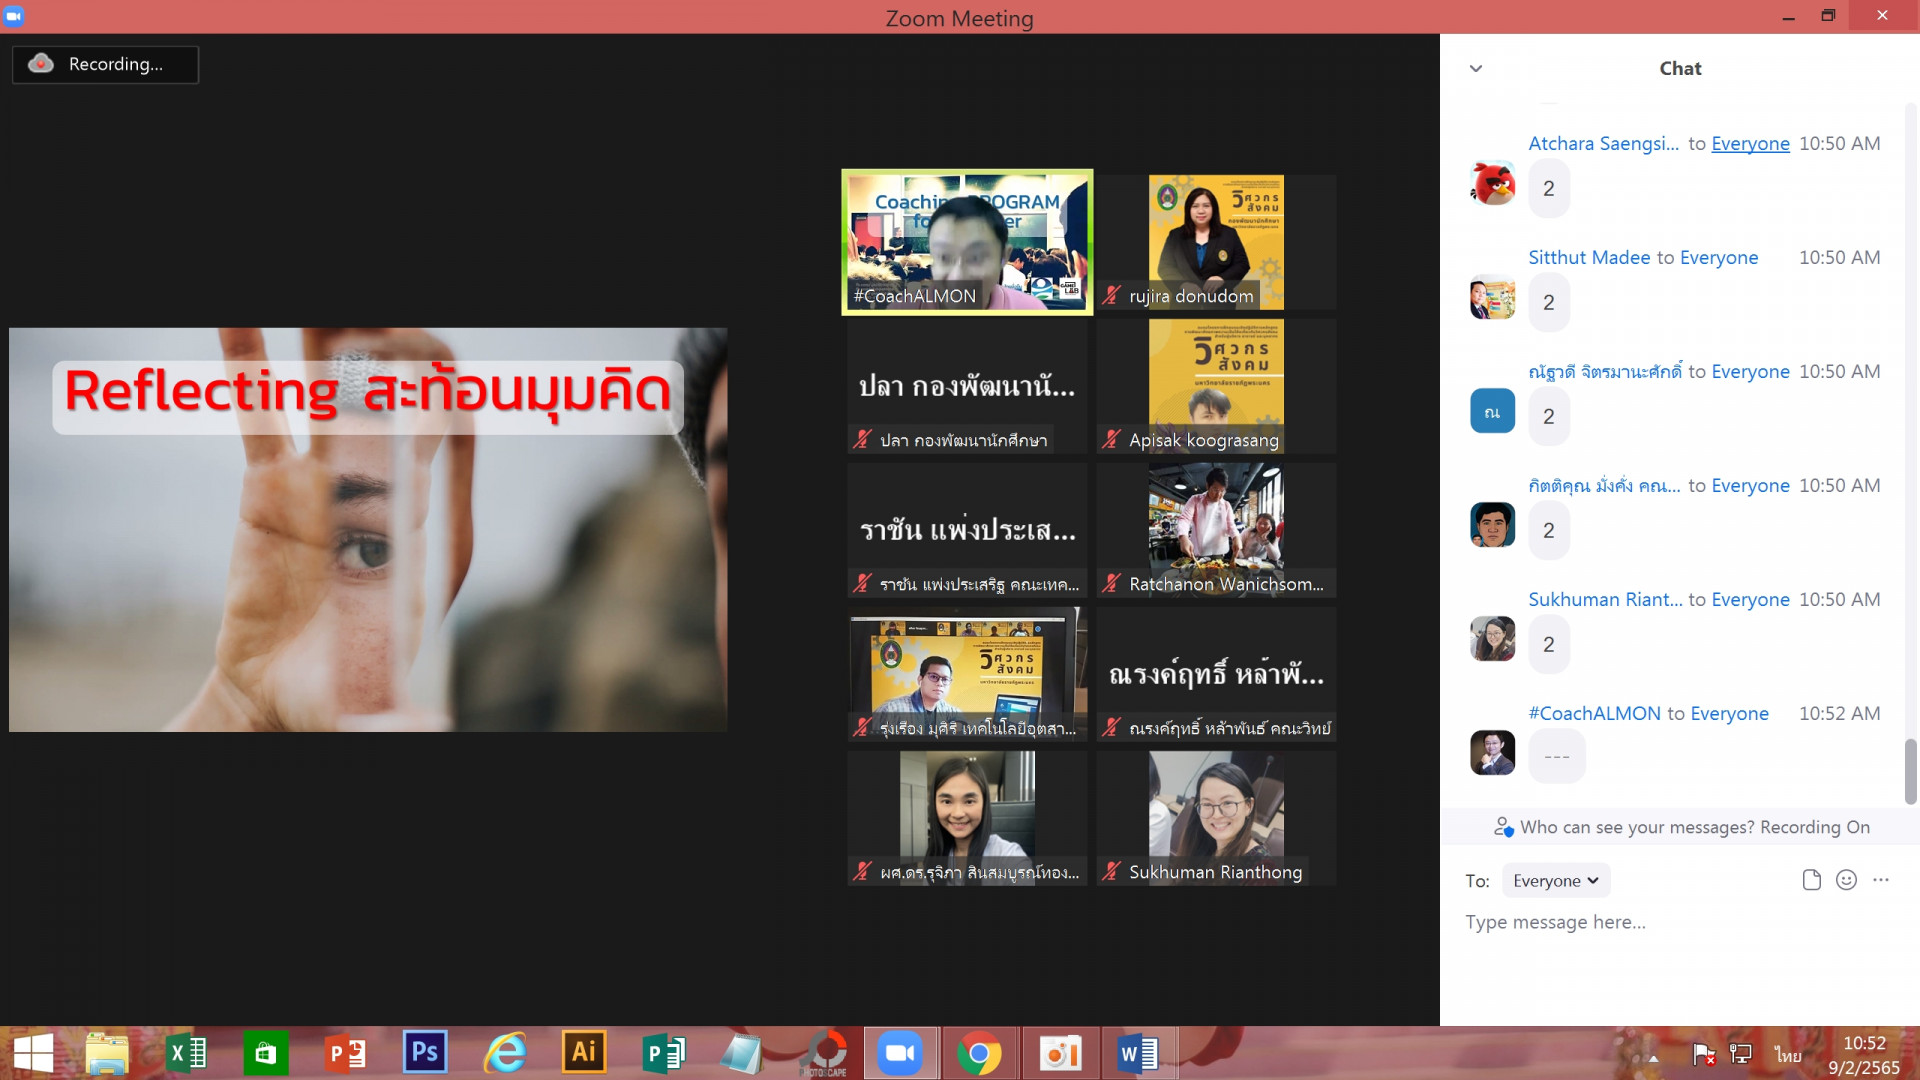Open Photoshop from the taskbar
The height and width of the screenshot is (1080, 1920).
(425, 1053)
